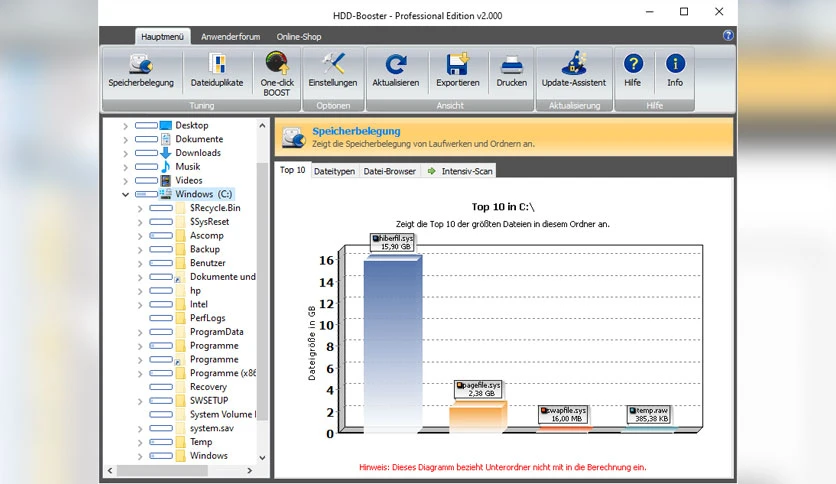The width and height of the screenshot is (836, 484).
Task: Expand ProgramData folder node
Action: (x=140, y=332)
